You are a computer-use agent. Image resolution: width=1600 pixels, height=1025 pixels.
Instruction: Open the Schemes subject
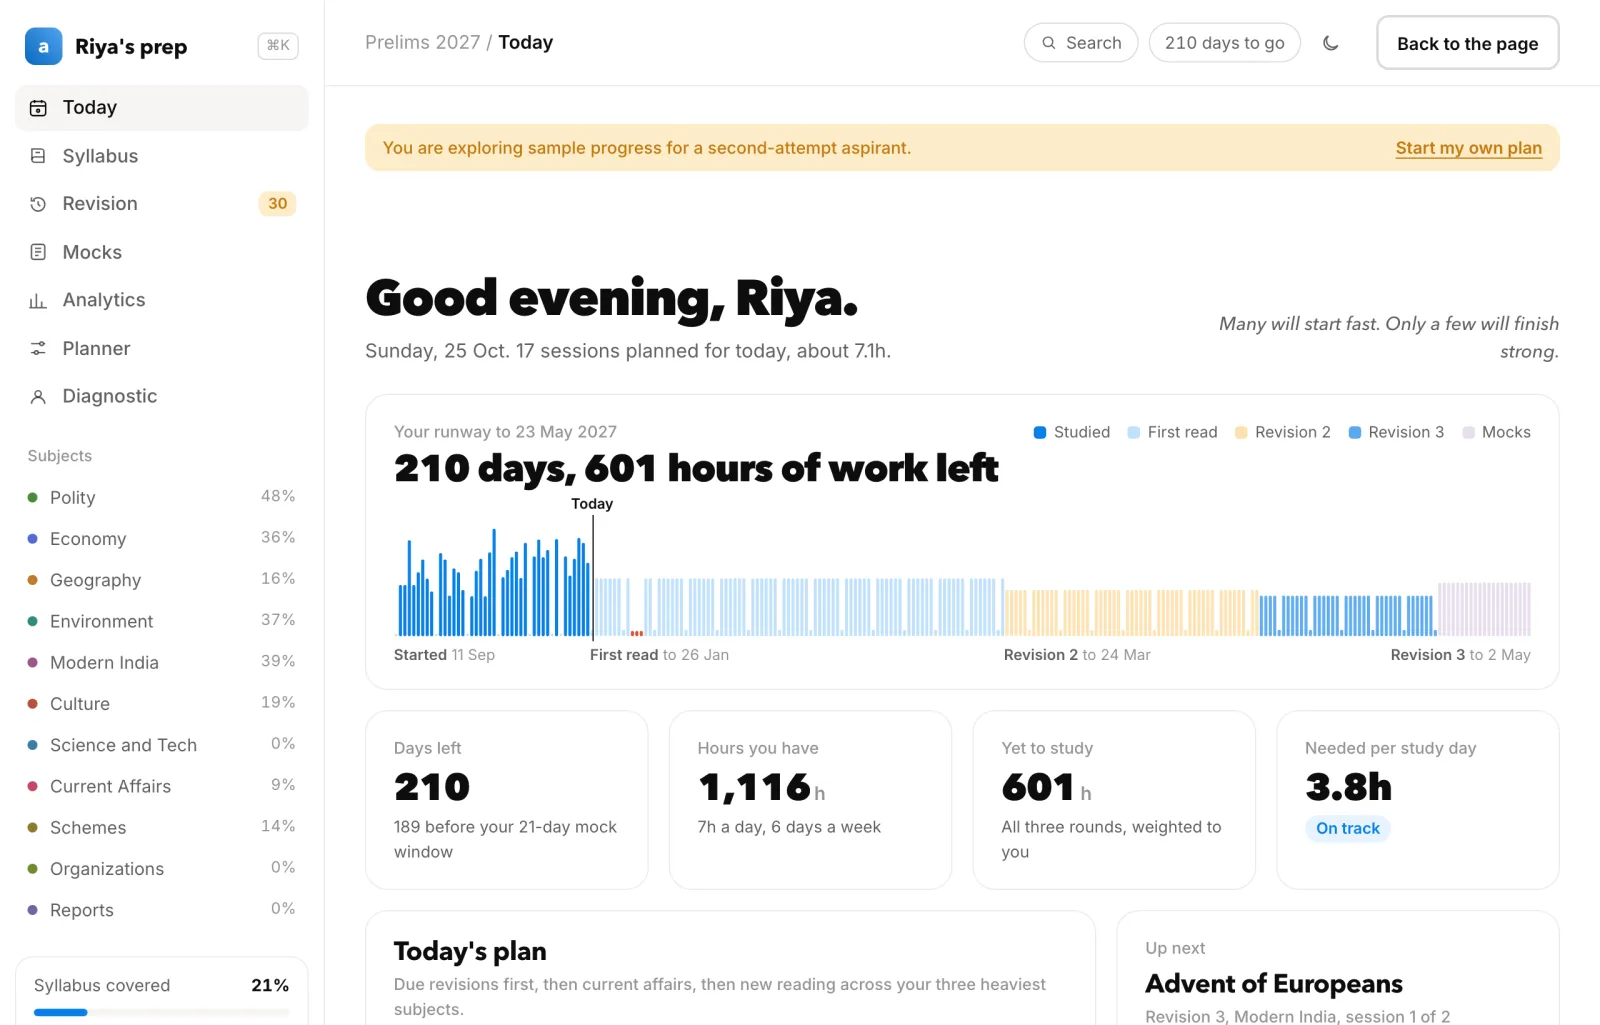[x=162, y=827]
